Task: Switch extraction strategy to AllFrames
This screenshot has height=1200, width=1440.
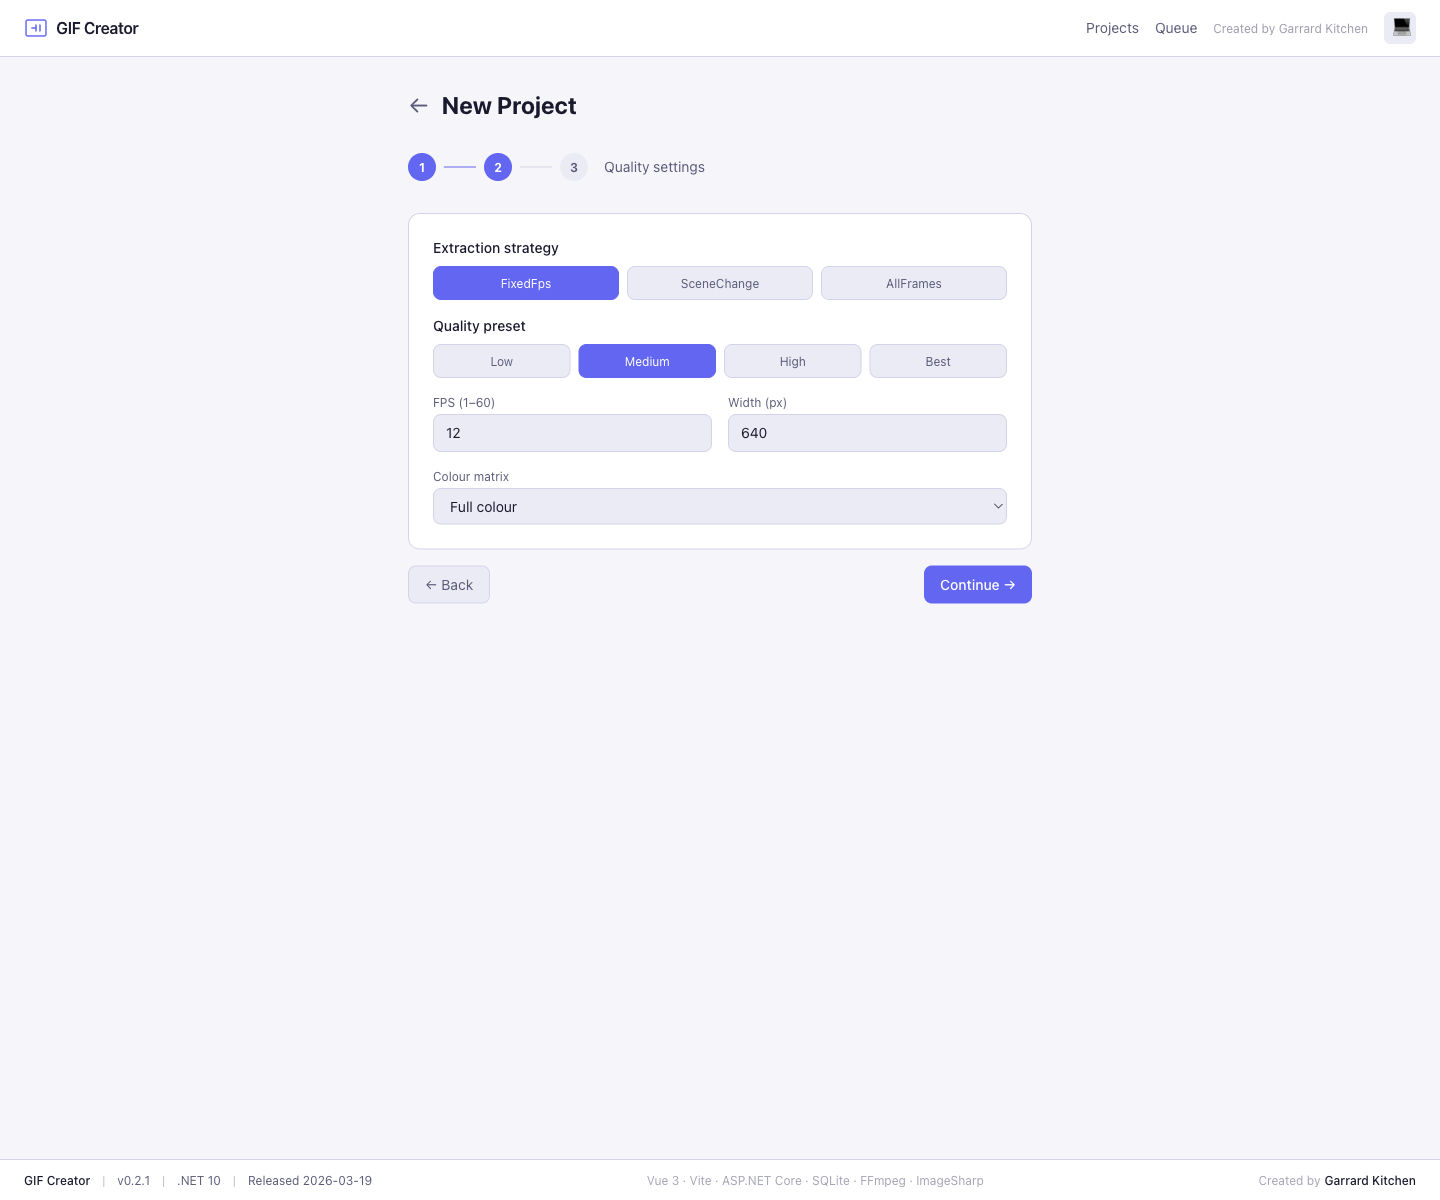Action: coord(914,283)
